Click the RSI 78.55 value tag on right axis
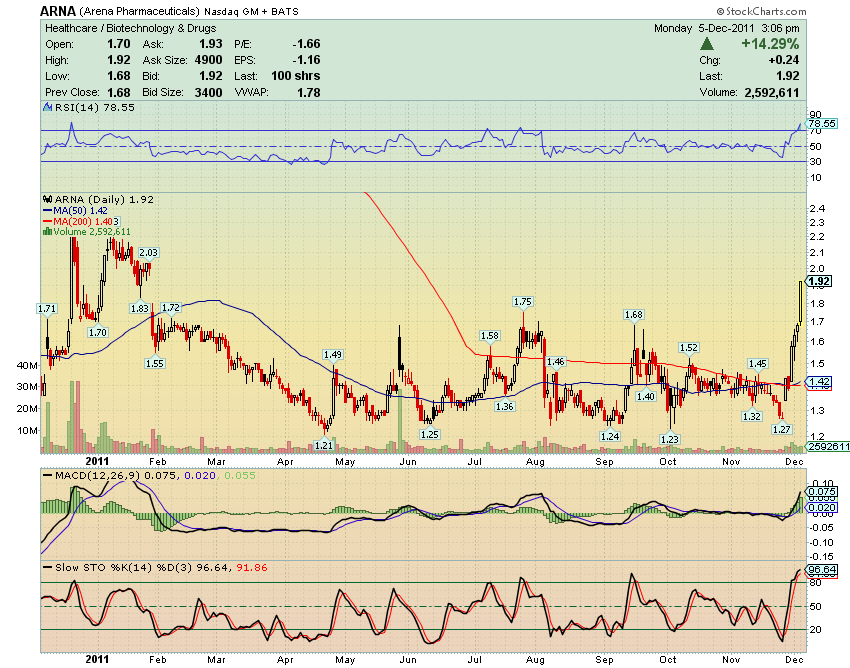The image size is (850, 668). pyautogui.click(x=822, y=124)
